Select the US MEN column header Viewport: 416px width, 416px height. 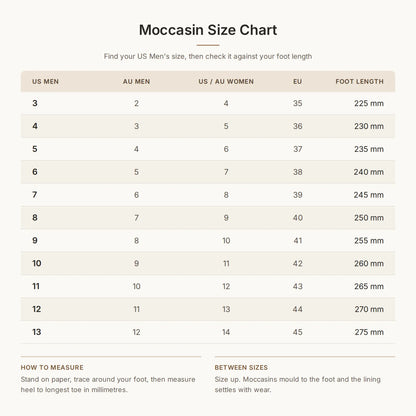pyautogui.click(x=45, y=81)
